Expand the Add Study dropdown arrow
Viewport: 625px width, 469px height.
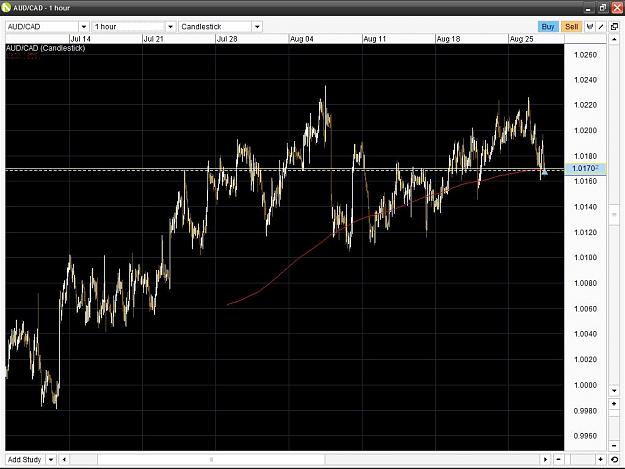click(51, 459)
